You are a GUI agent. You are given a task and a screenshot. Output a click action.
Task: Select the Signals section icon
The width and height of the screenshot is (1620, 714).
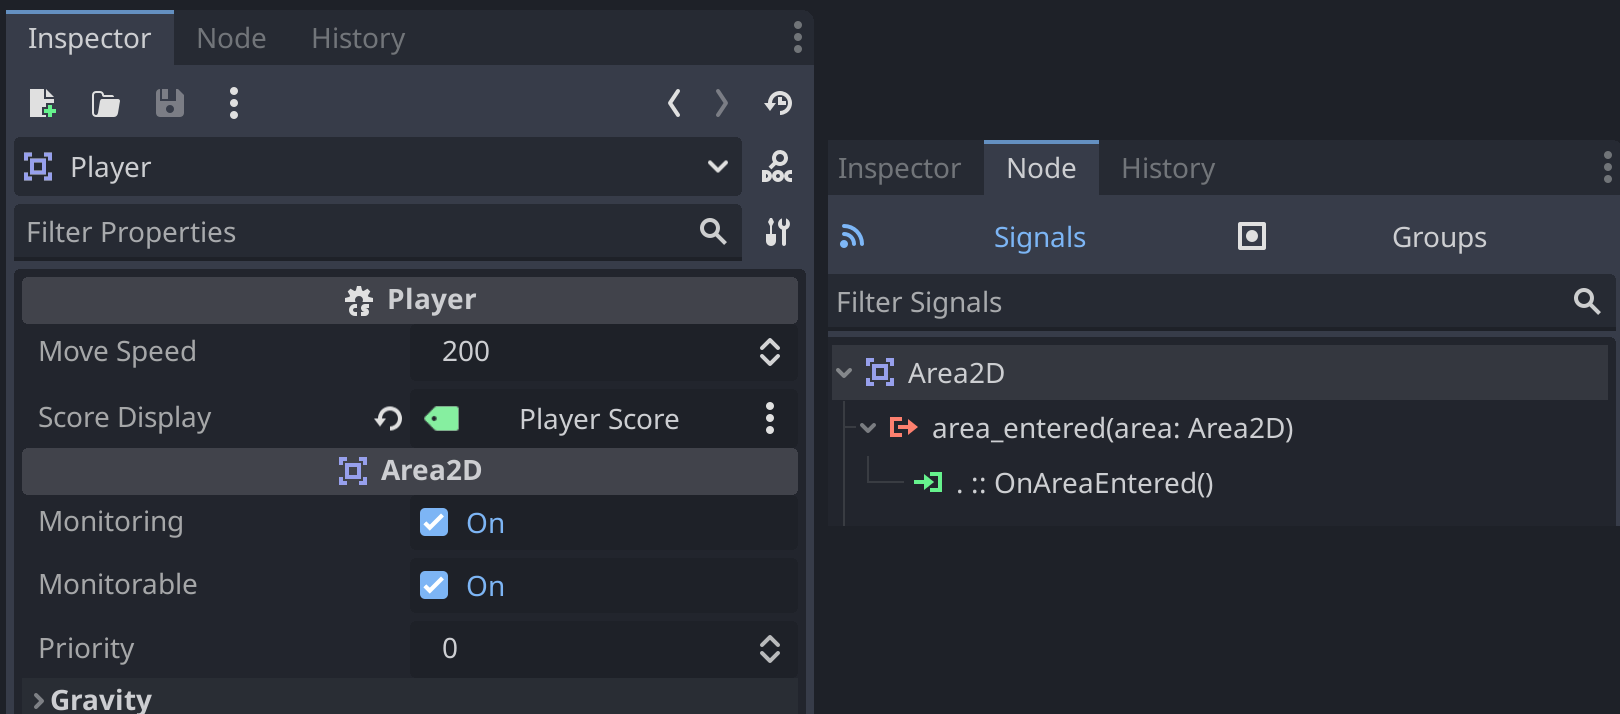pos(852,237)
